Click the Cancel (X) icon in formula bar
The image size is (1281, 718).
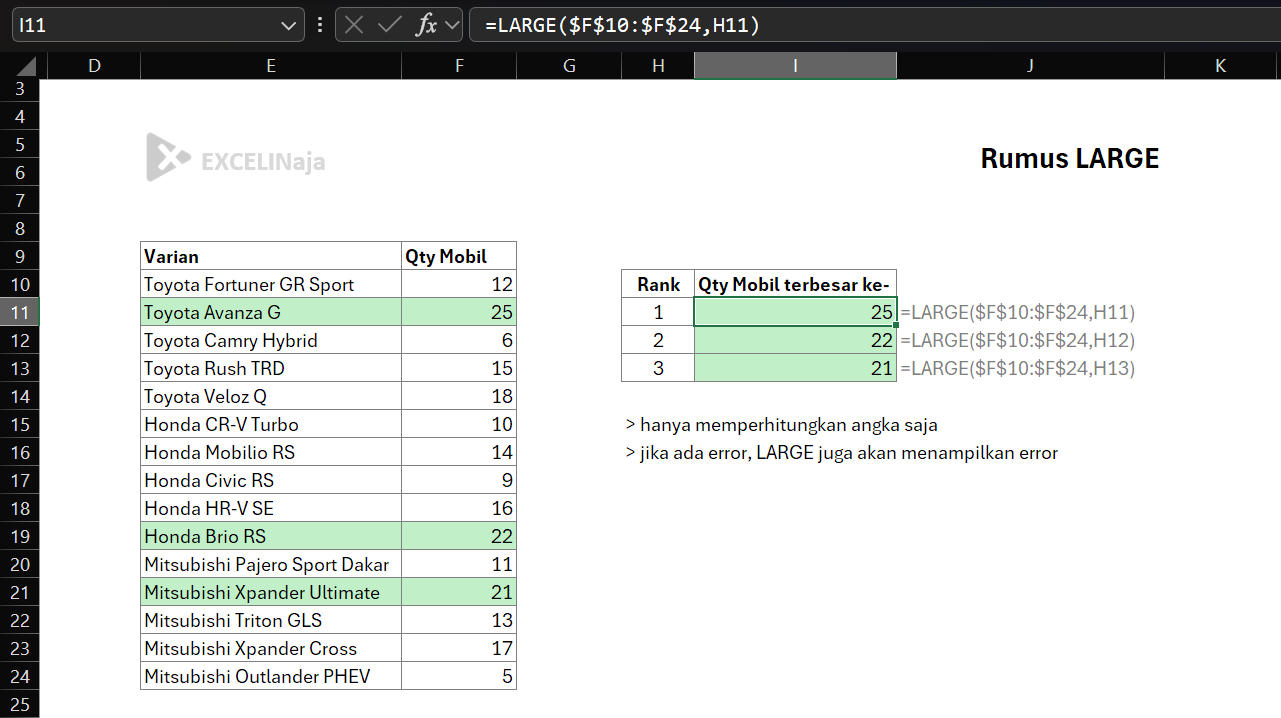354,25
